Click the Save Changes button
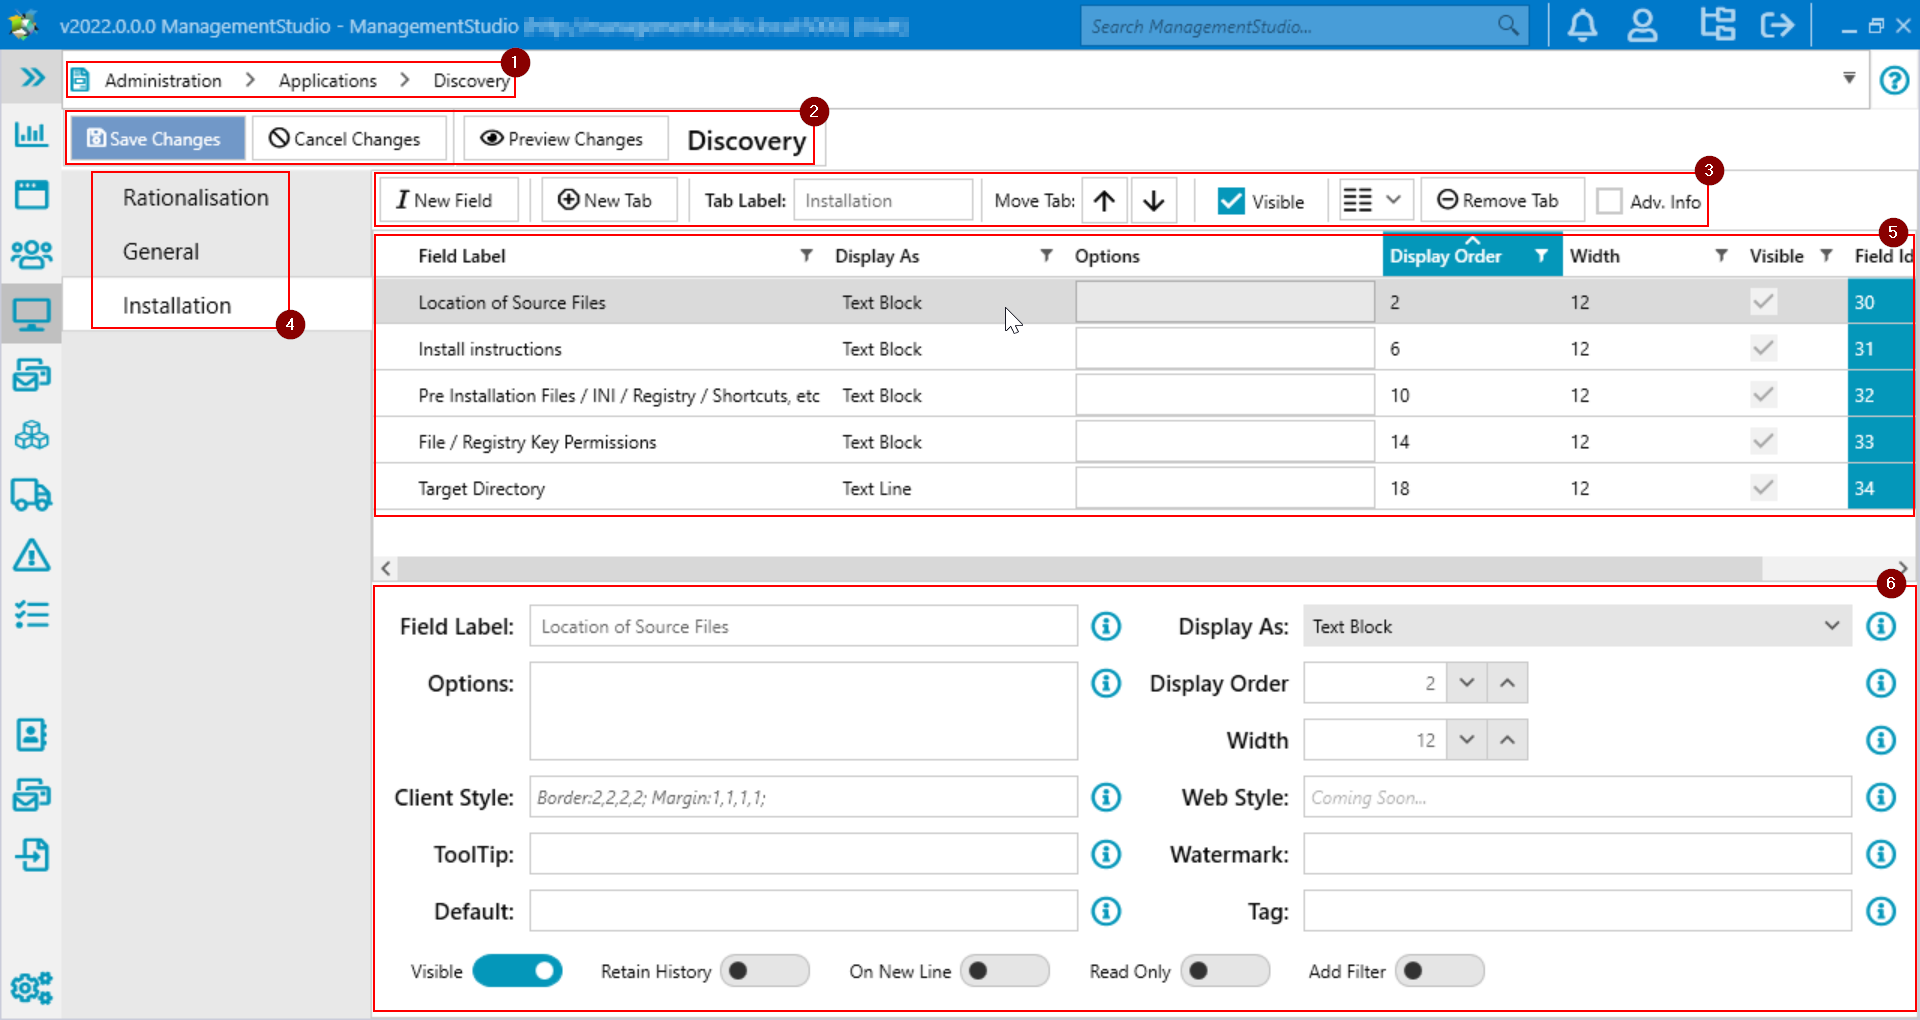 [156, 138]
